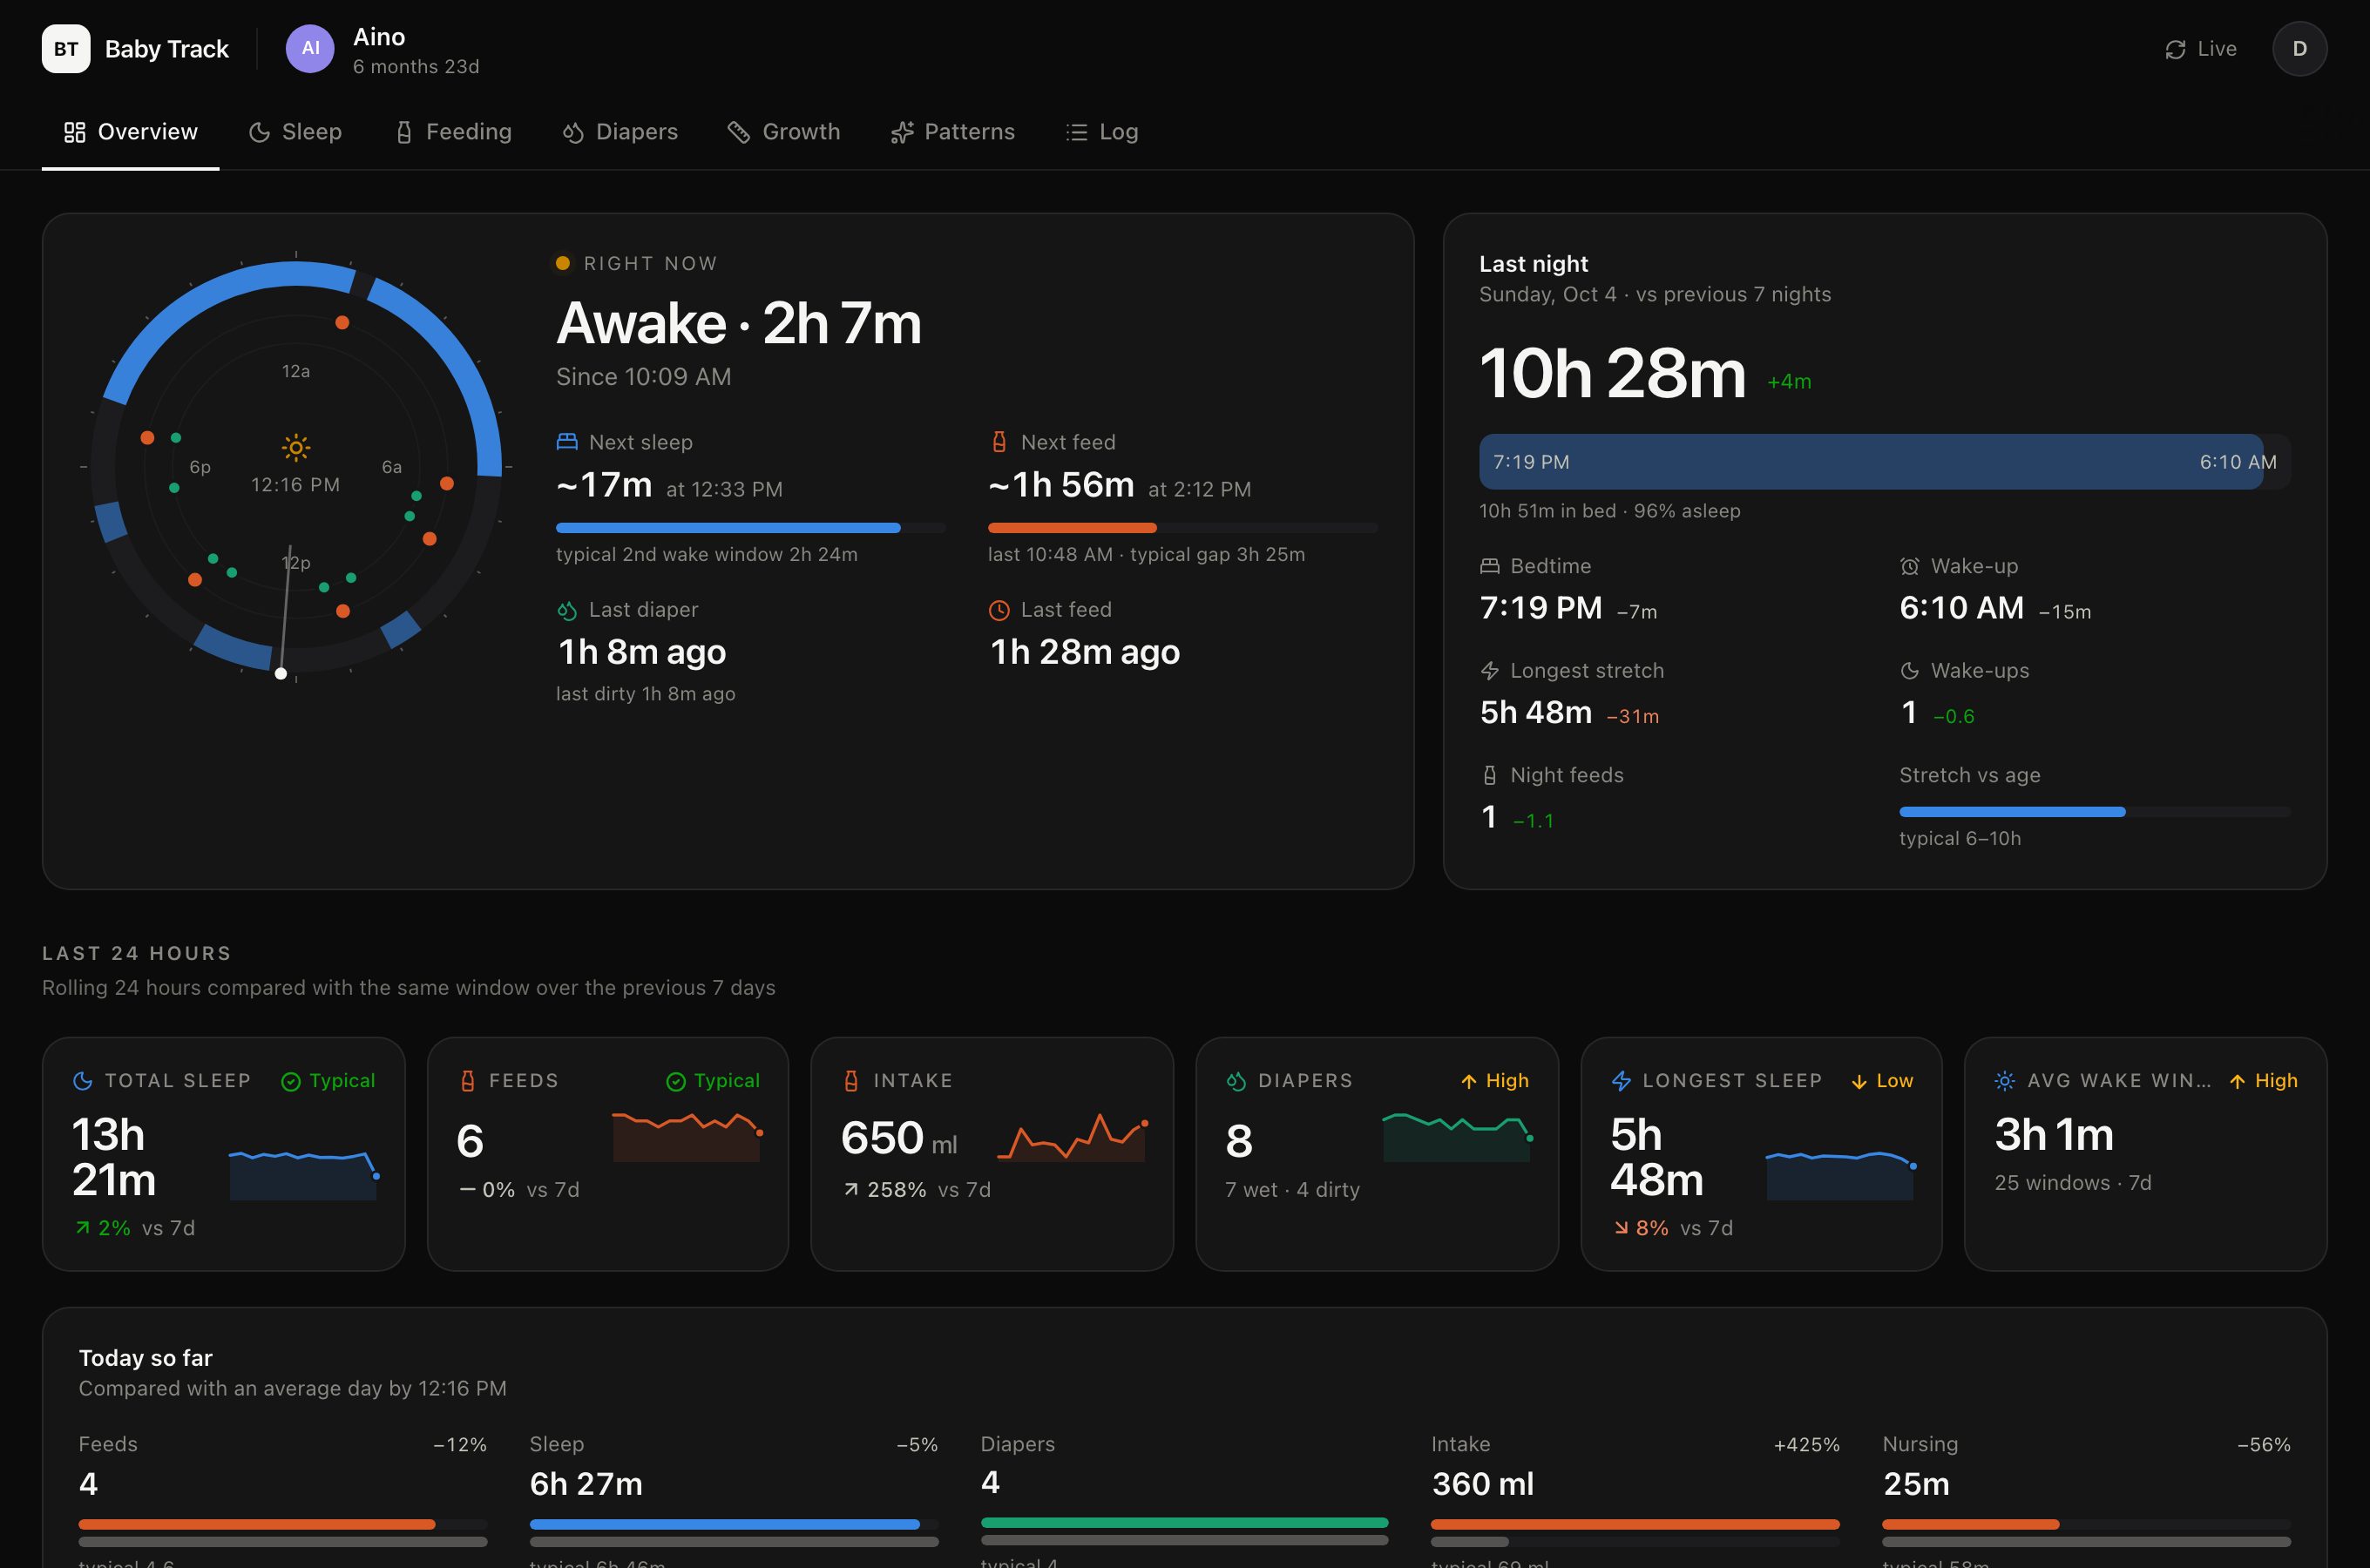Select the Overview tab
Viewport: 2370px width, 1568px height.
point(131,132)
